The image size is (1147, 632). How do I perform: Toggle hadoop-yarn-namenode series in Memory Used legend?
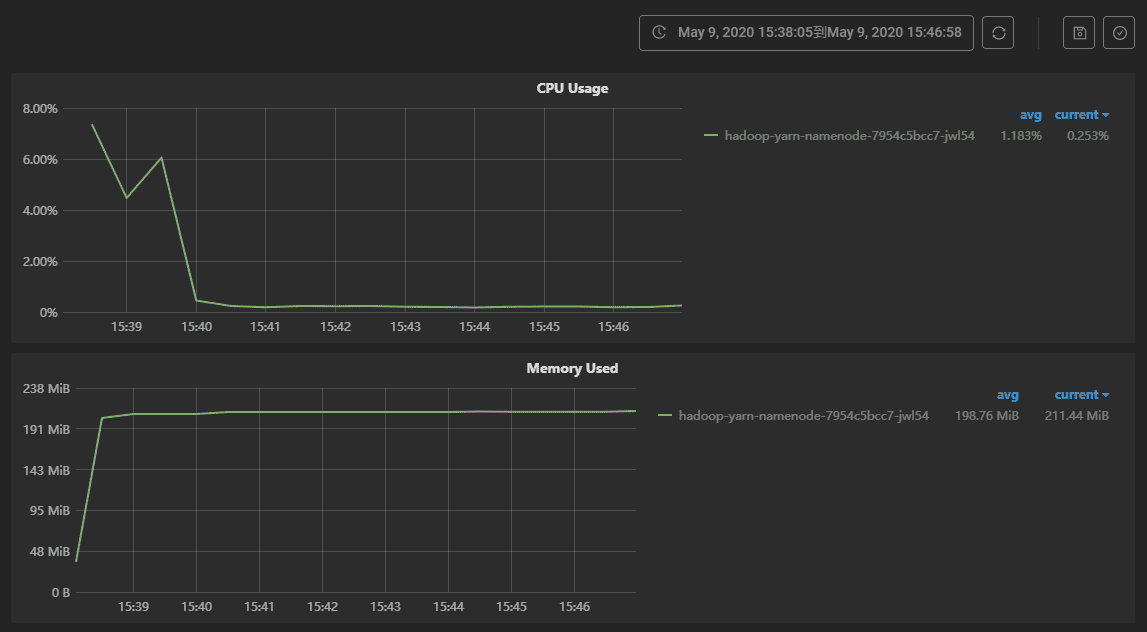803,416
